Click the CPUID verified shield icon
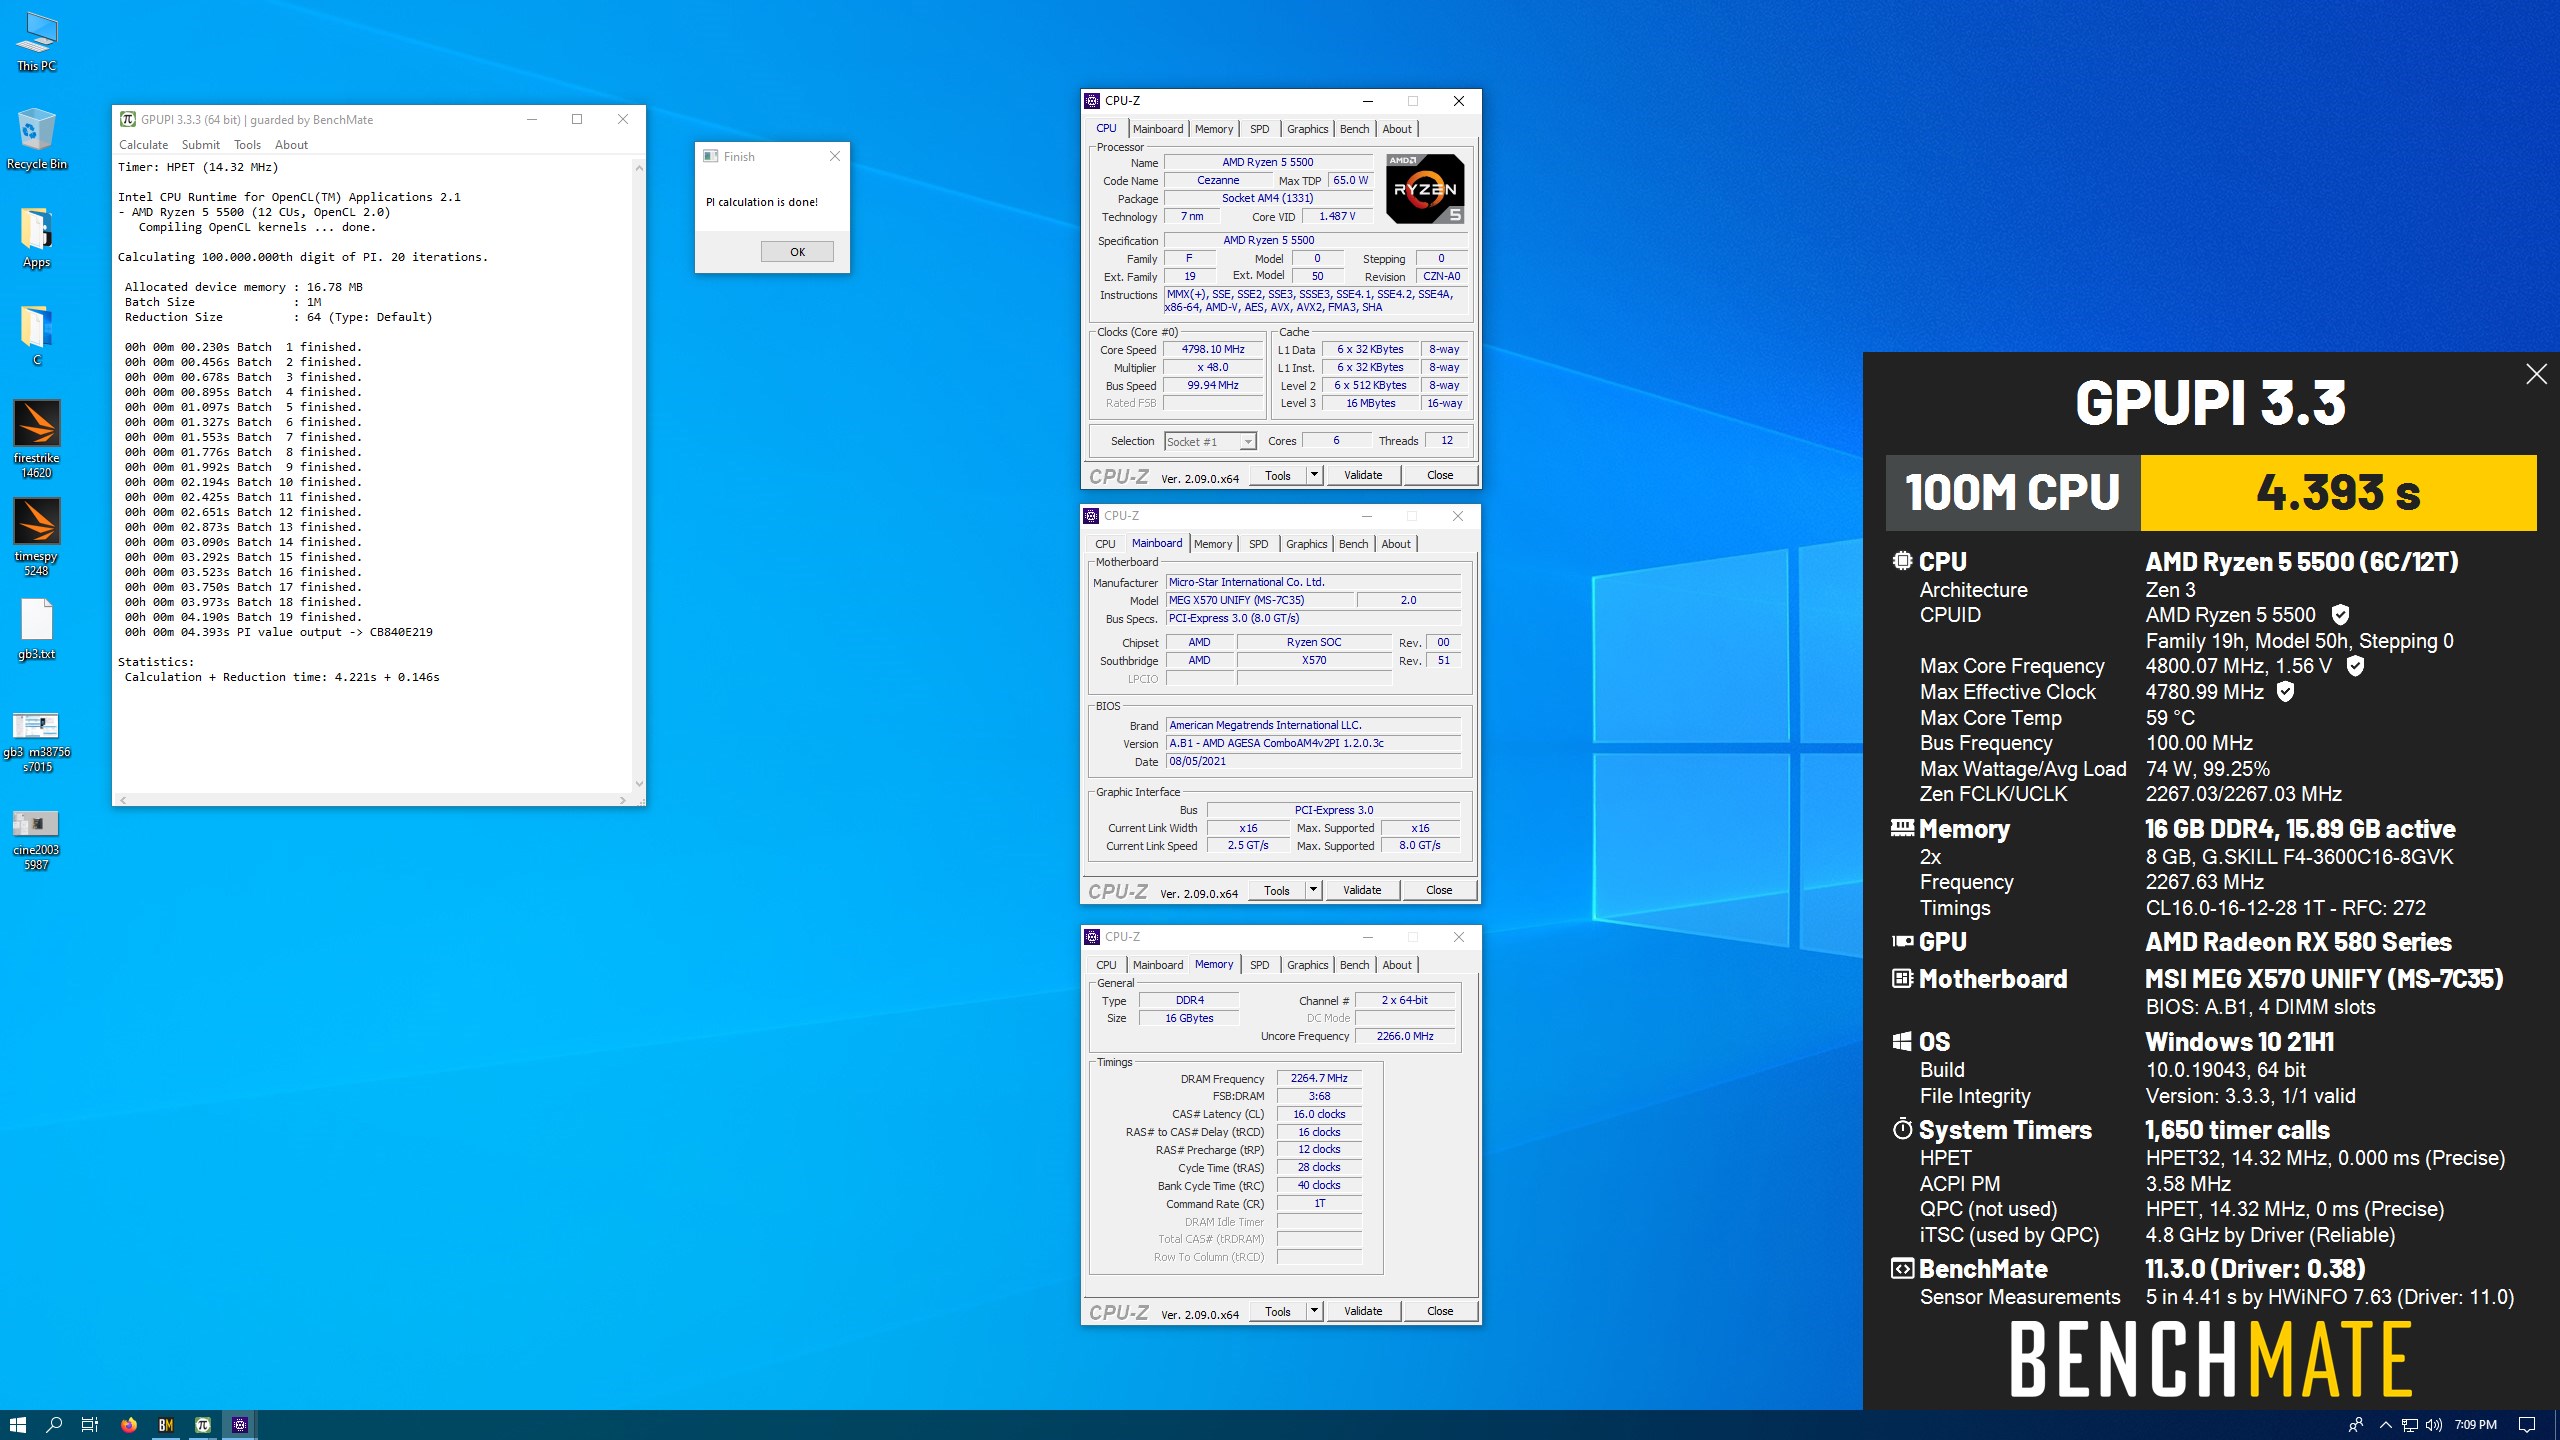 coord(2340,615)
